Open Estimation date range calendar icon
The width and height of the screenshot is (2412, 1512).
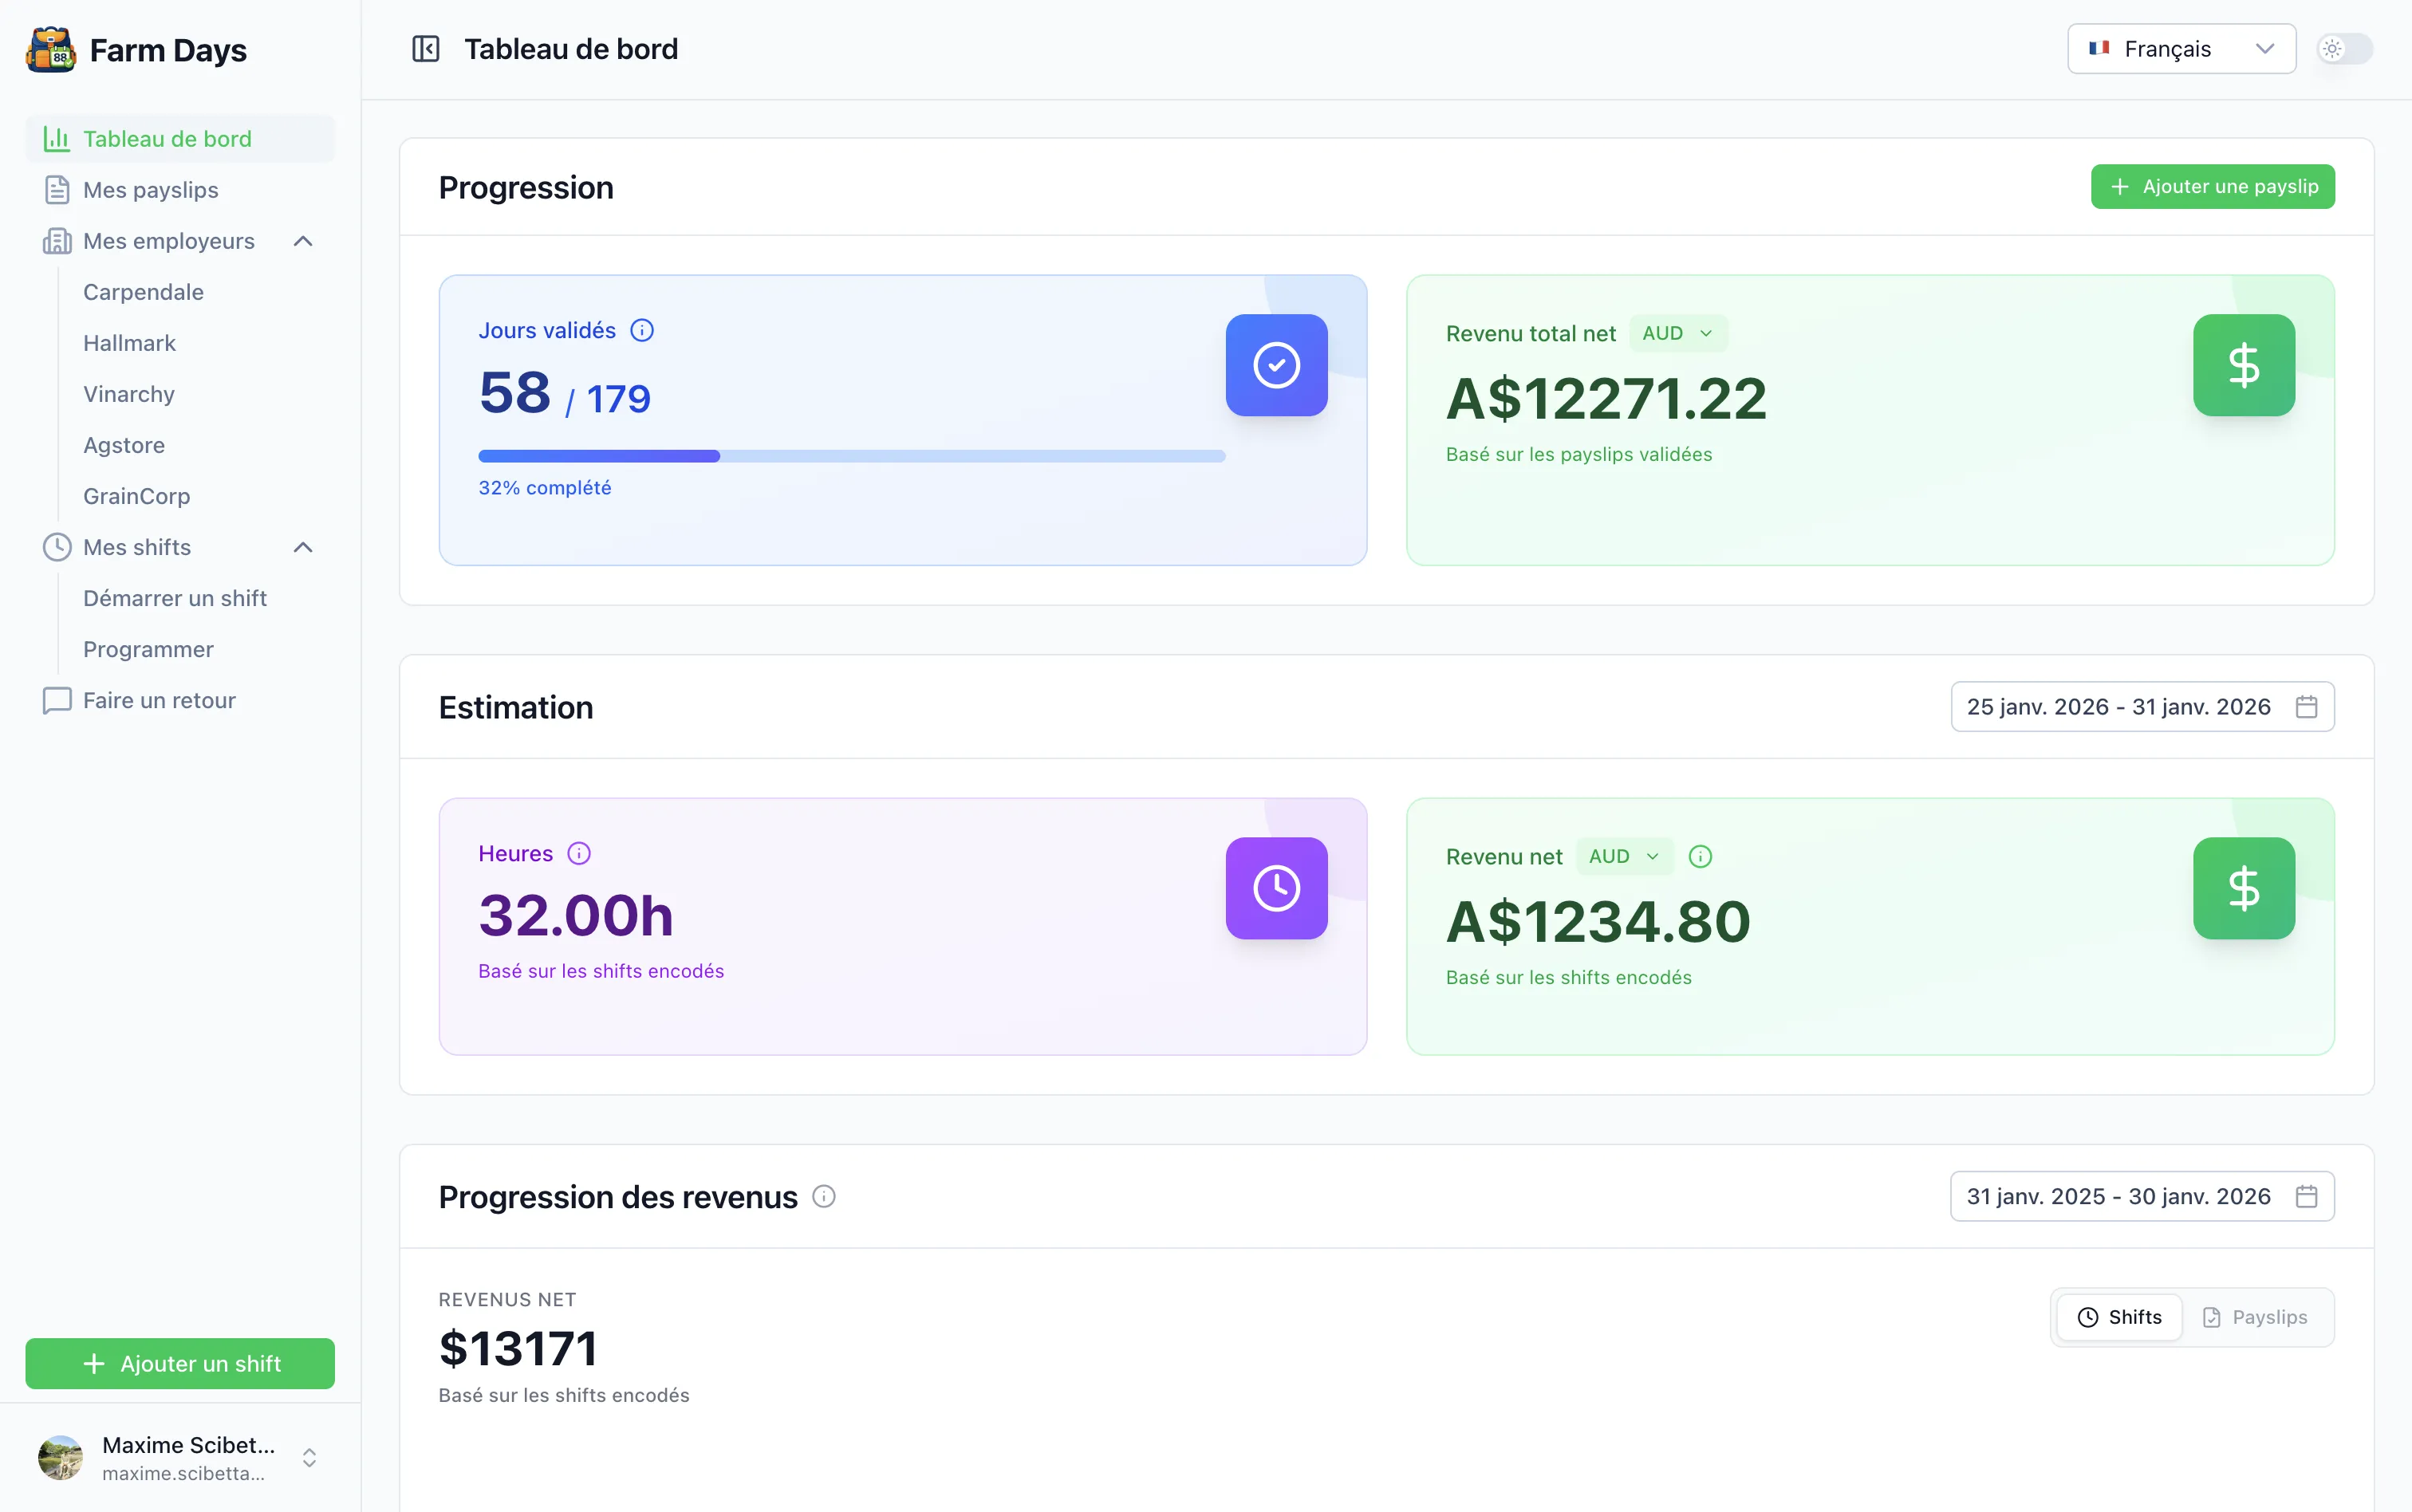(x=2306, y=707)
